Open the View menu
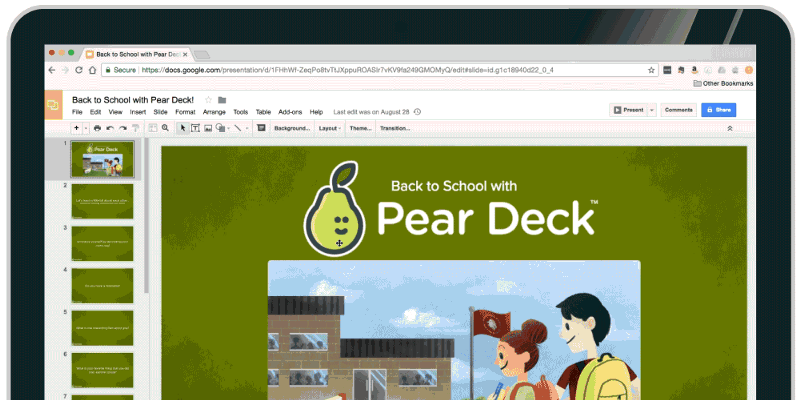800x400 pixels. (115, 112)
